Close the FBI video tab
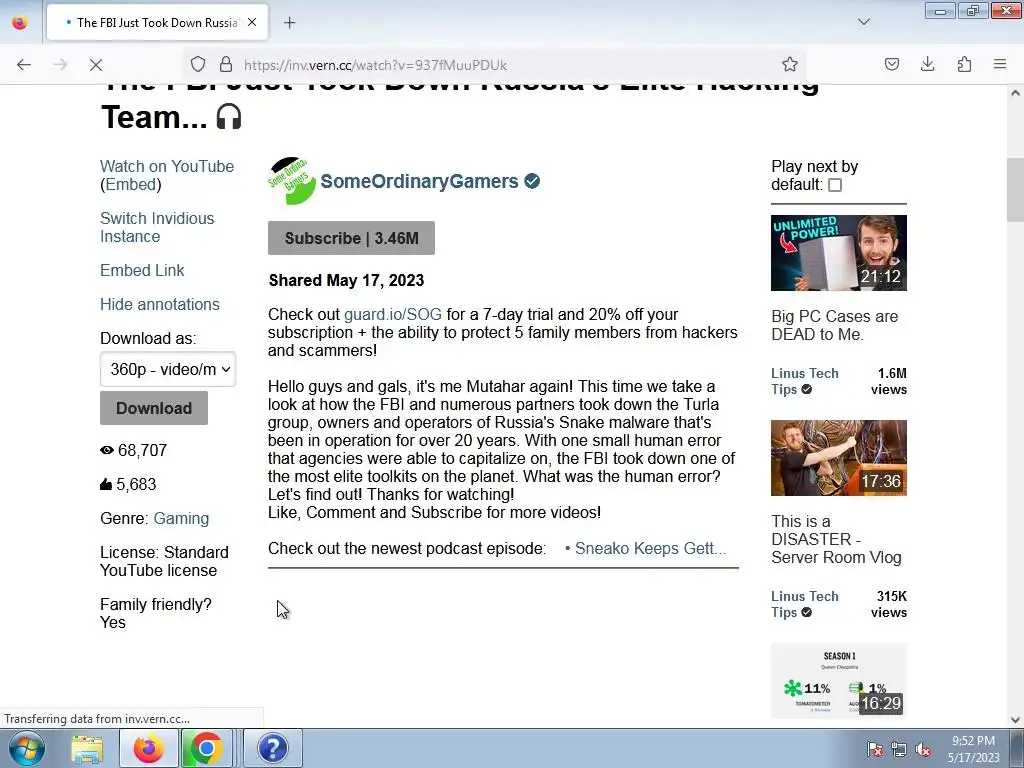 252,22
